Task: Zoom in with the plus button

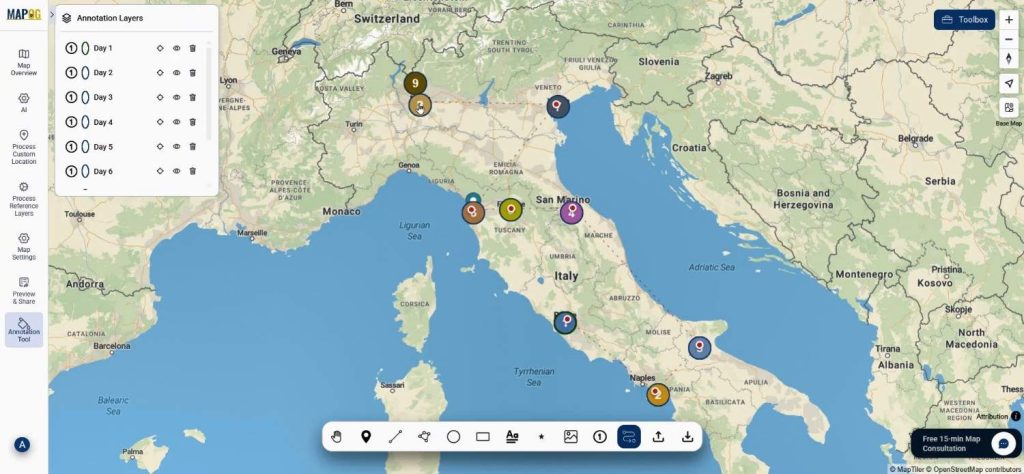Action: [x=1008, y=20]
